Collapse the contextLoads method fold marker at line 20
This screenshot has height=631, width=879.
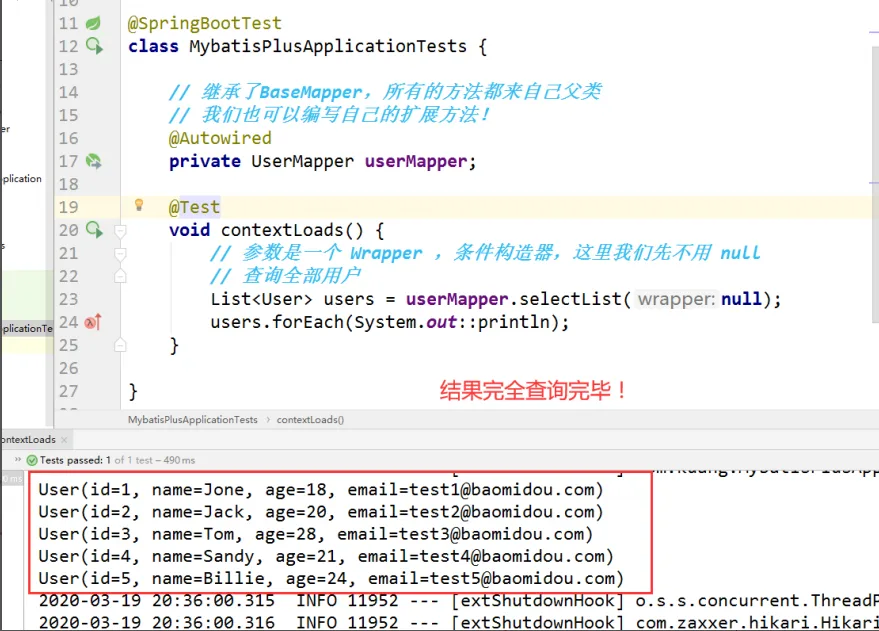(120, 230)
